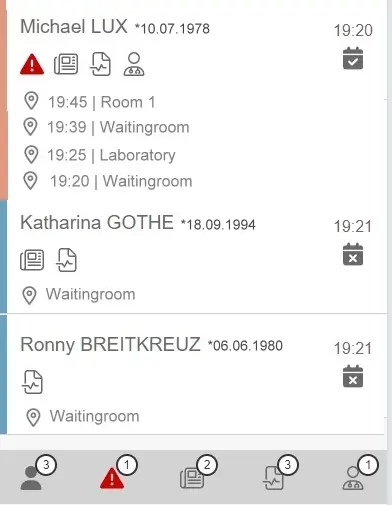Viewport: 392px width, 505px height.
Task: Select patient name Ronny BREITKREUZ
Action: (110, 344)
